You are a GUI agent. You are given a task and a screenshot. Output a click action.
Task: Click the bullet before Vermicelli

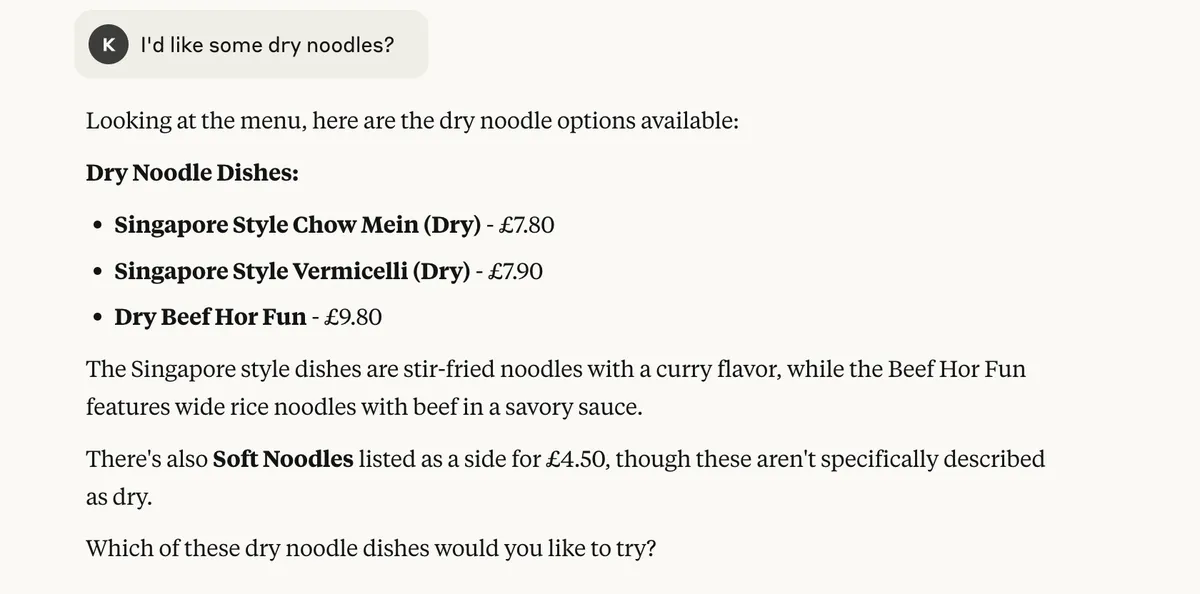tap(97, 272)
